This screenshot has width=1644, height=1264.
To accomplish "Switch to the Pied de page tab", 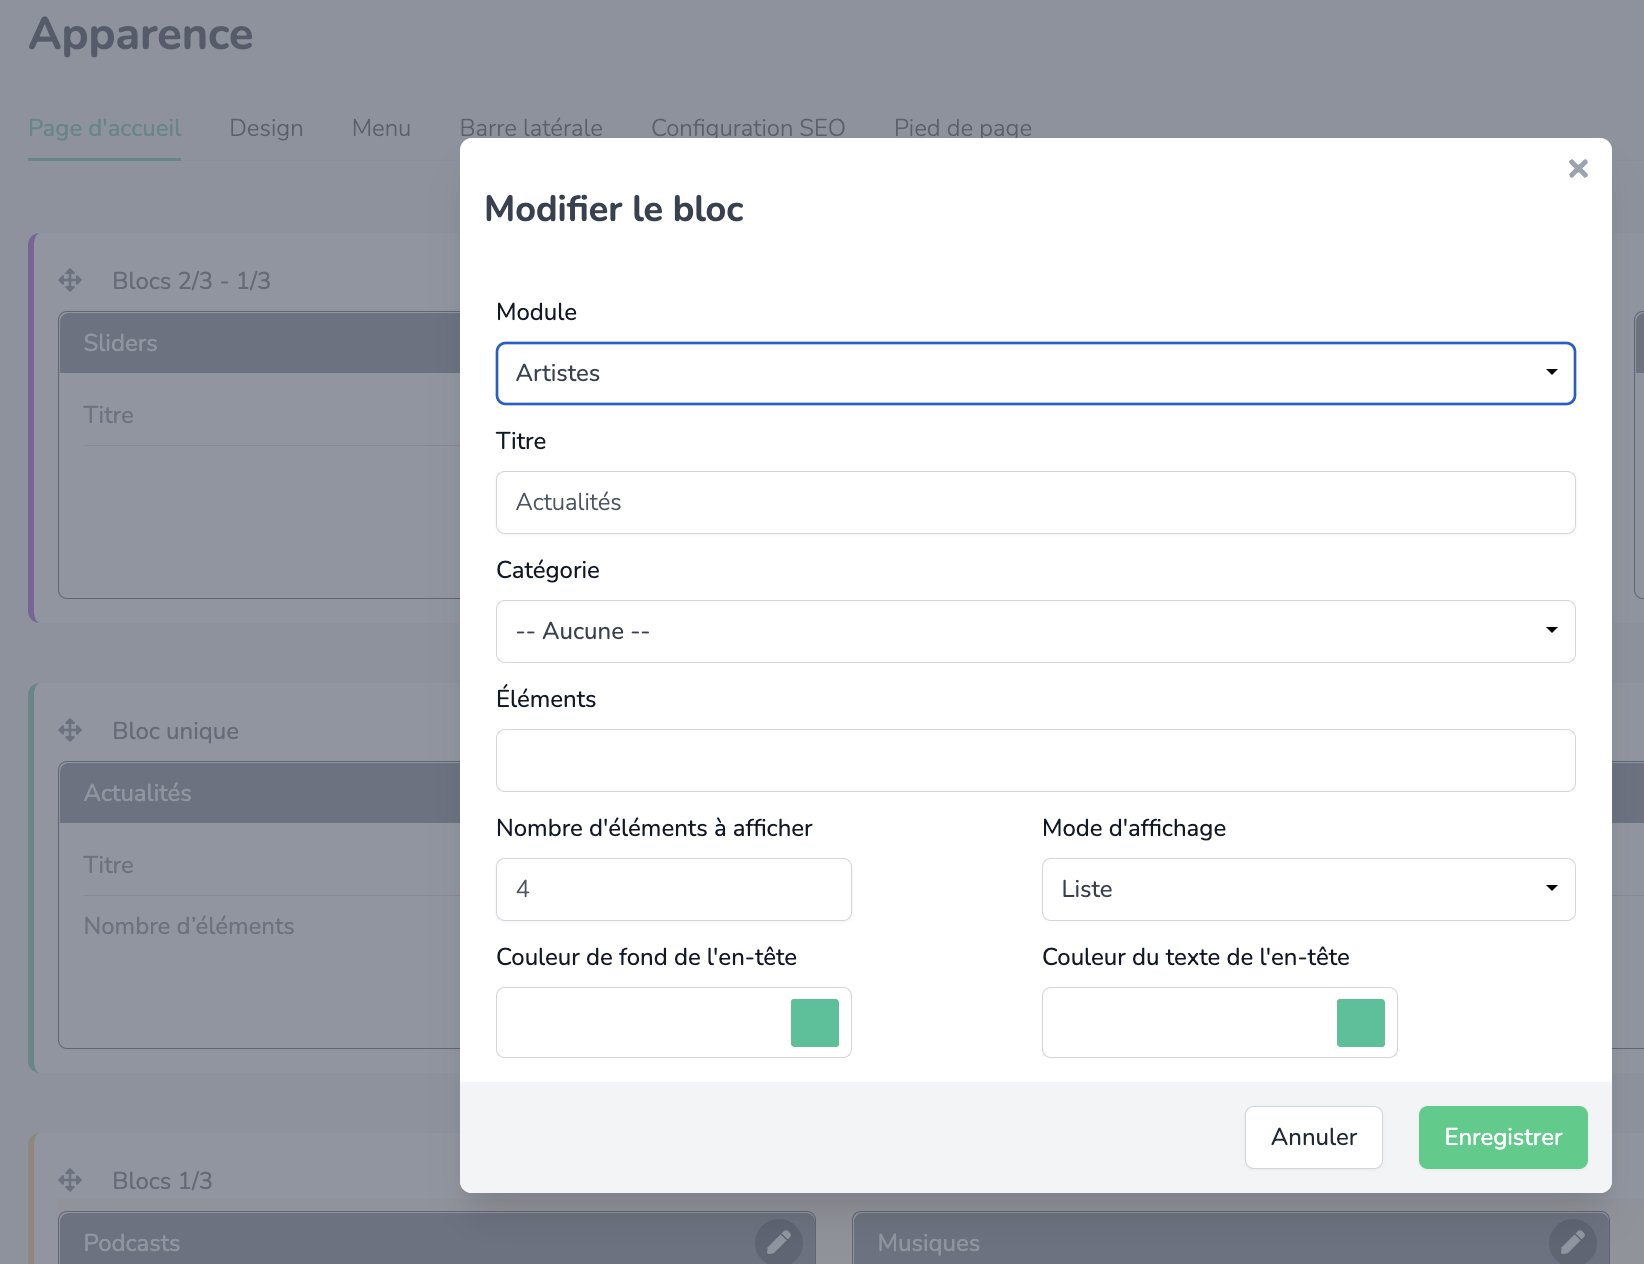I will 963,128.
